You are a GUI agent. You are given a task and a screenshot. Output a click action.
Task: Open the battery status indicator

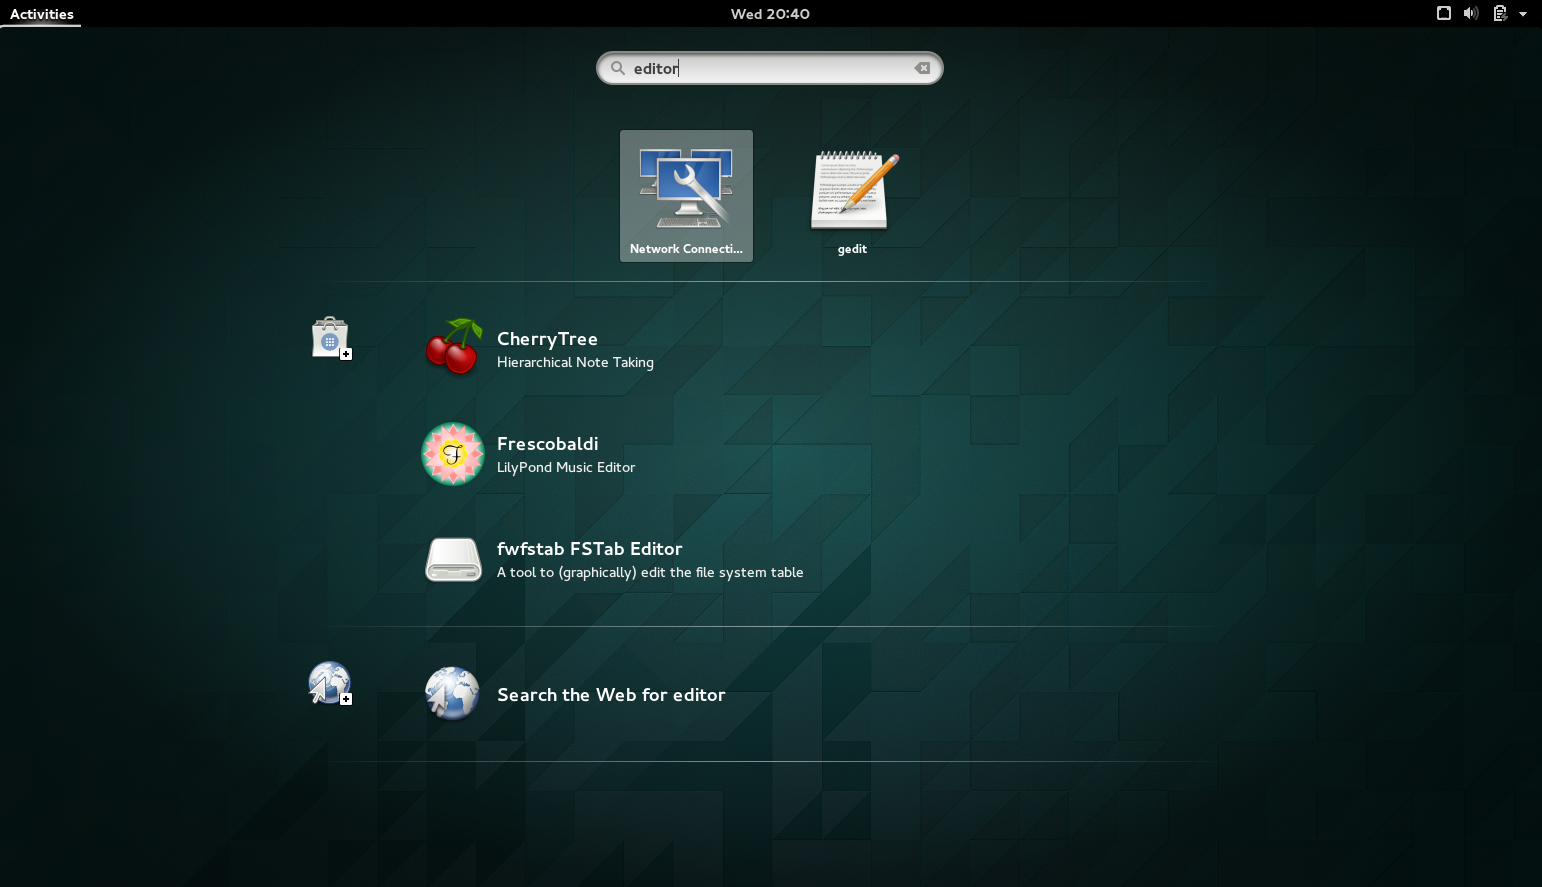point(1500,13)
